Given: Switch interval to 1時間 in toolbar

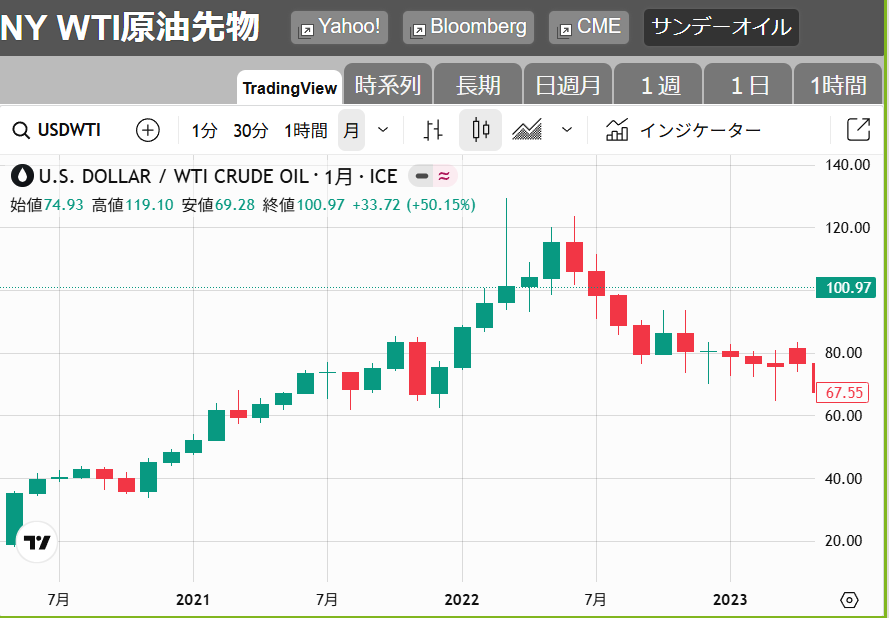Looking at the screenshot, I should pos(305,130).
